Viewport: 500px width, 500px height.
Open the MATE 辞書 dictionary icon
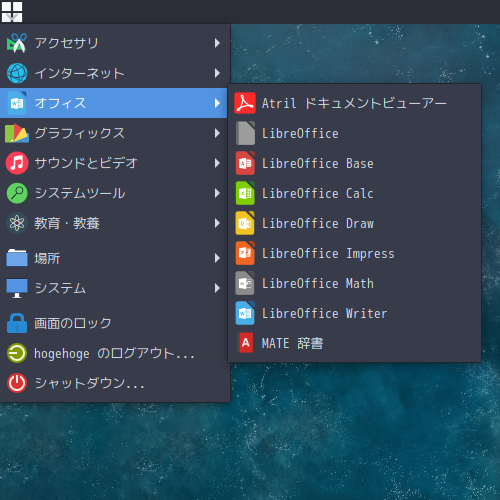(x=245, y=343)
